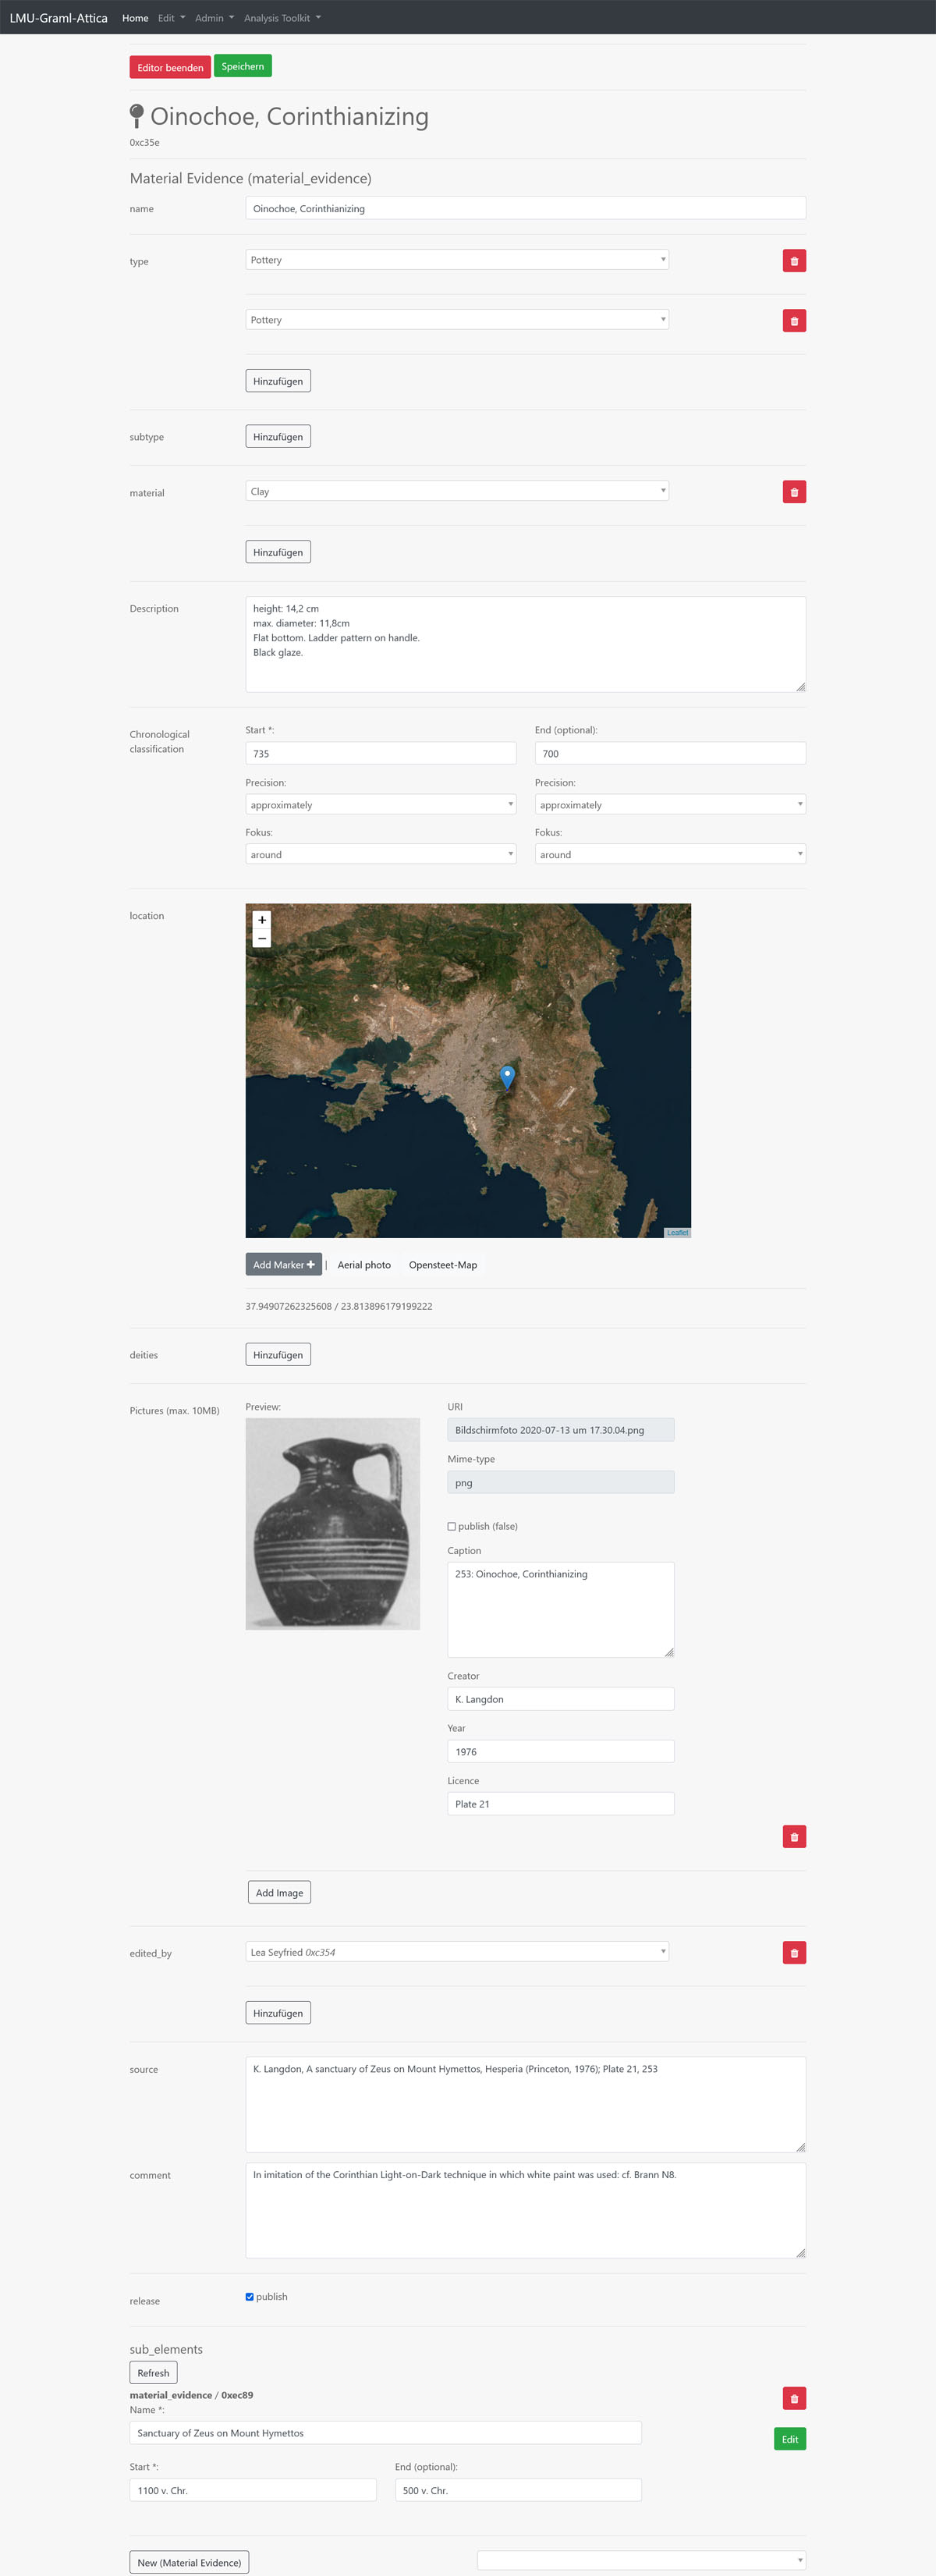Delete the second Pottery type entry
This screenshot has width=936, height=2576.
(x=794, y=321)
